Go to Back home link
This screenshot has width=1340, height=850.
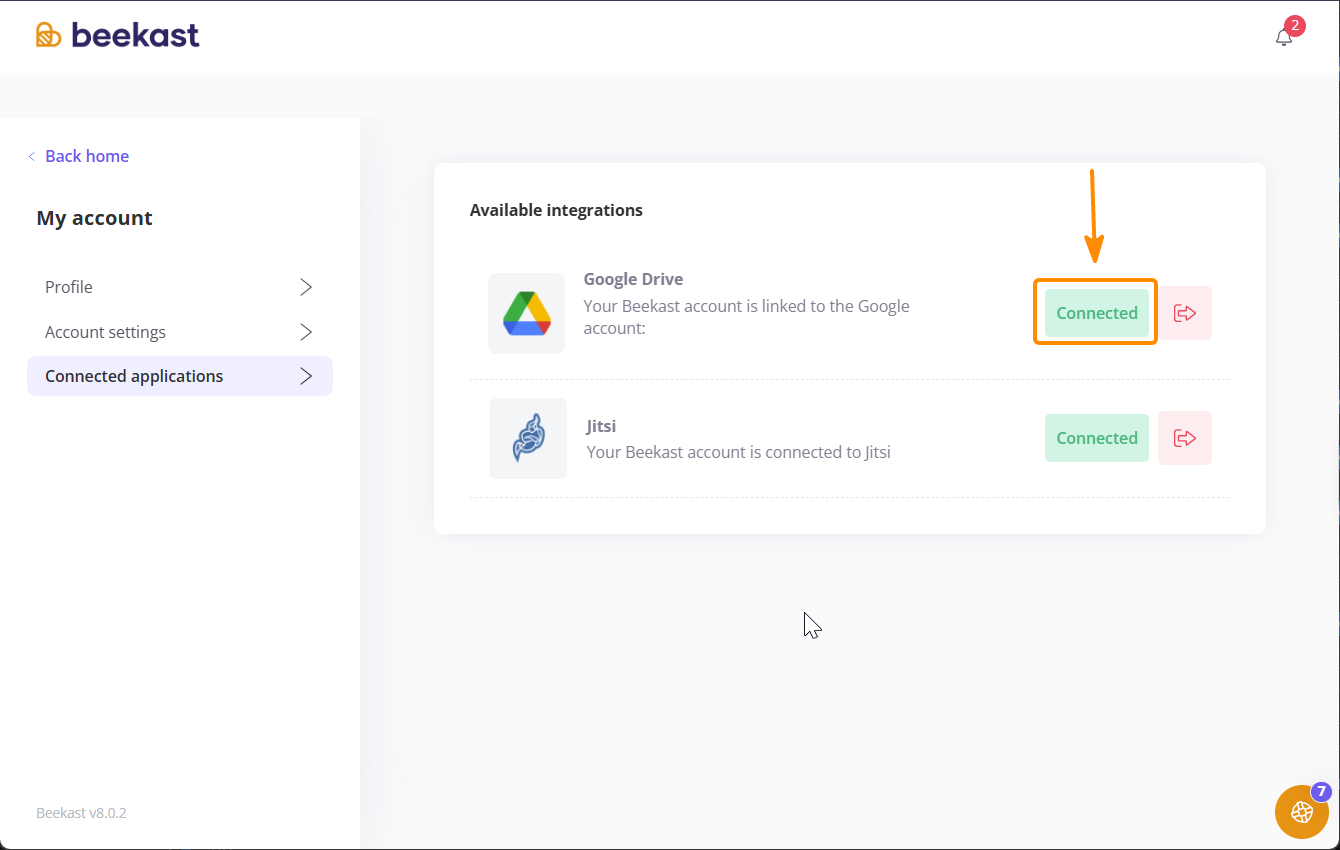coord(87,156)
